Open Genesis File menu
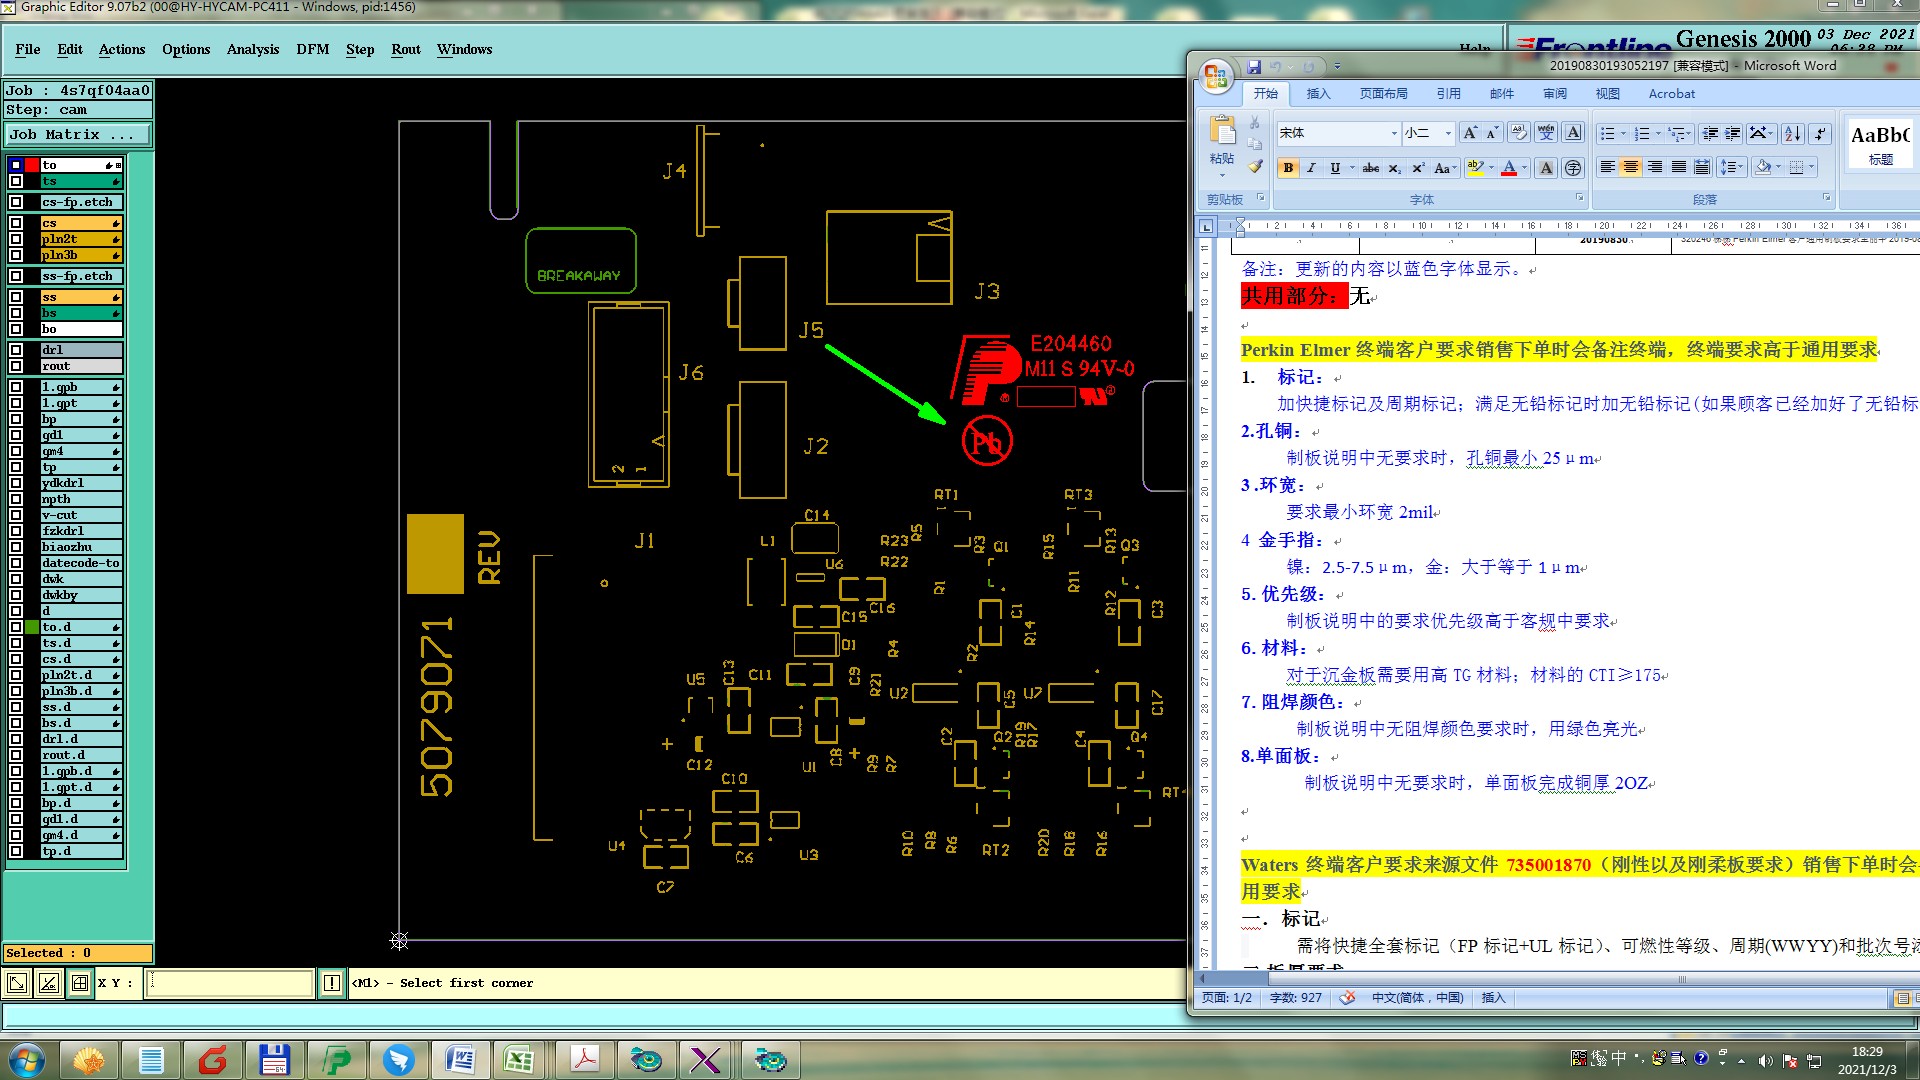The width and height of the screenshot is (1920, 1080). click(28, 49)
